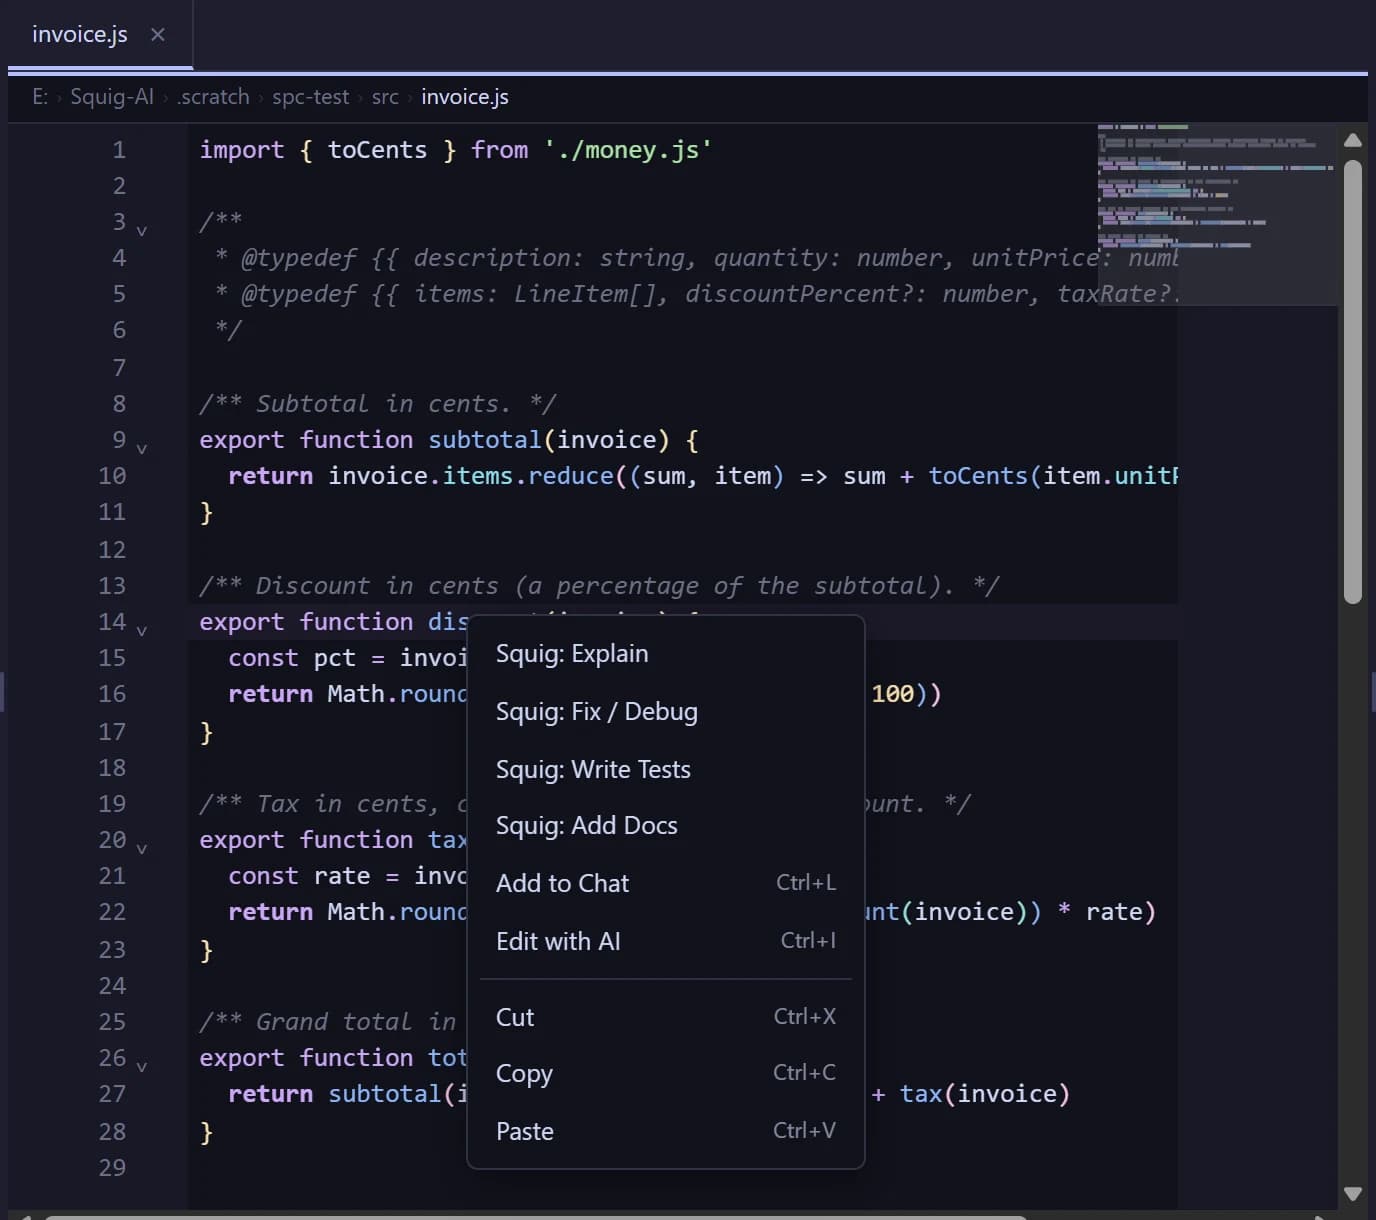Click the E: drive breadcrumb
This screenshot has width=1376, height=1220.
[40, 97]
